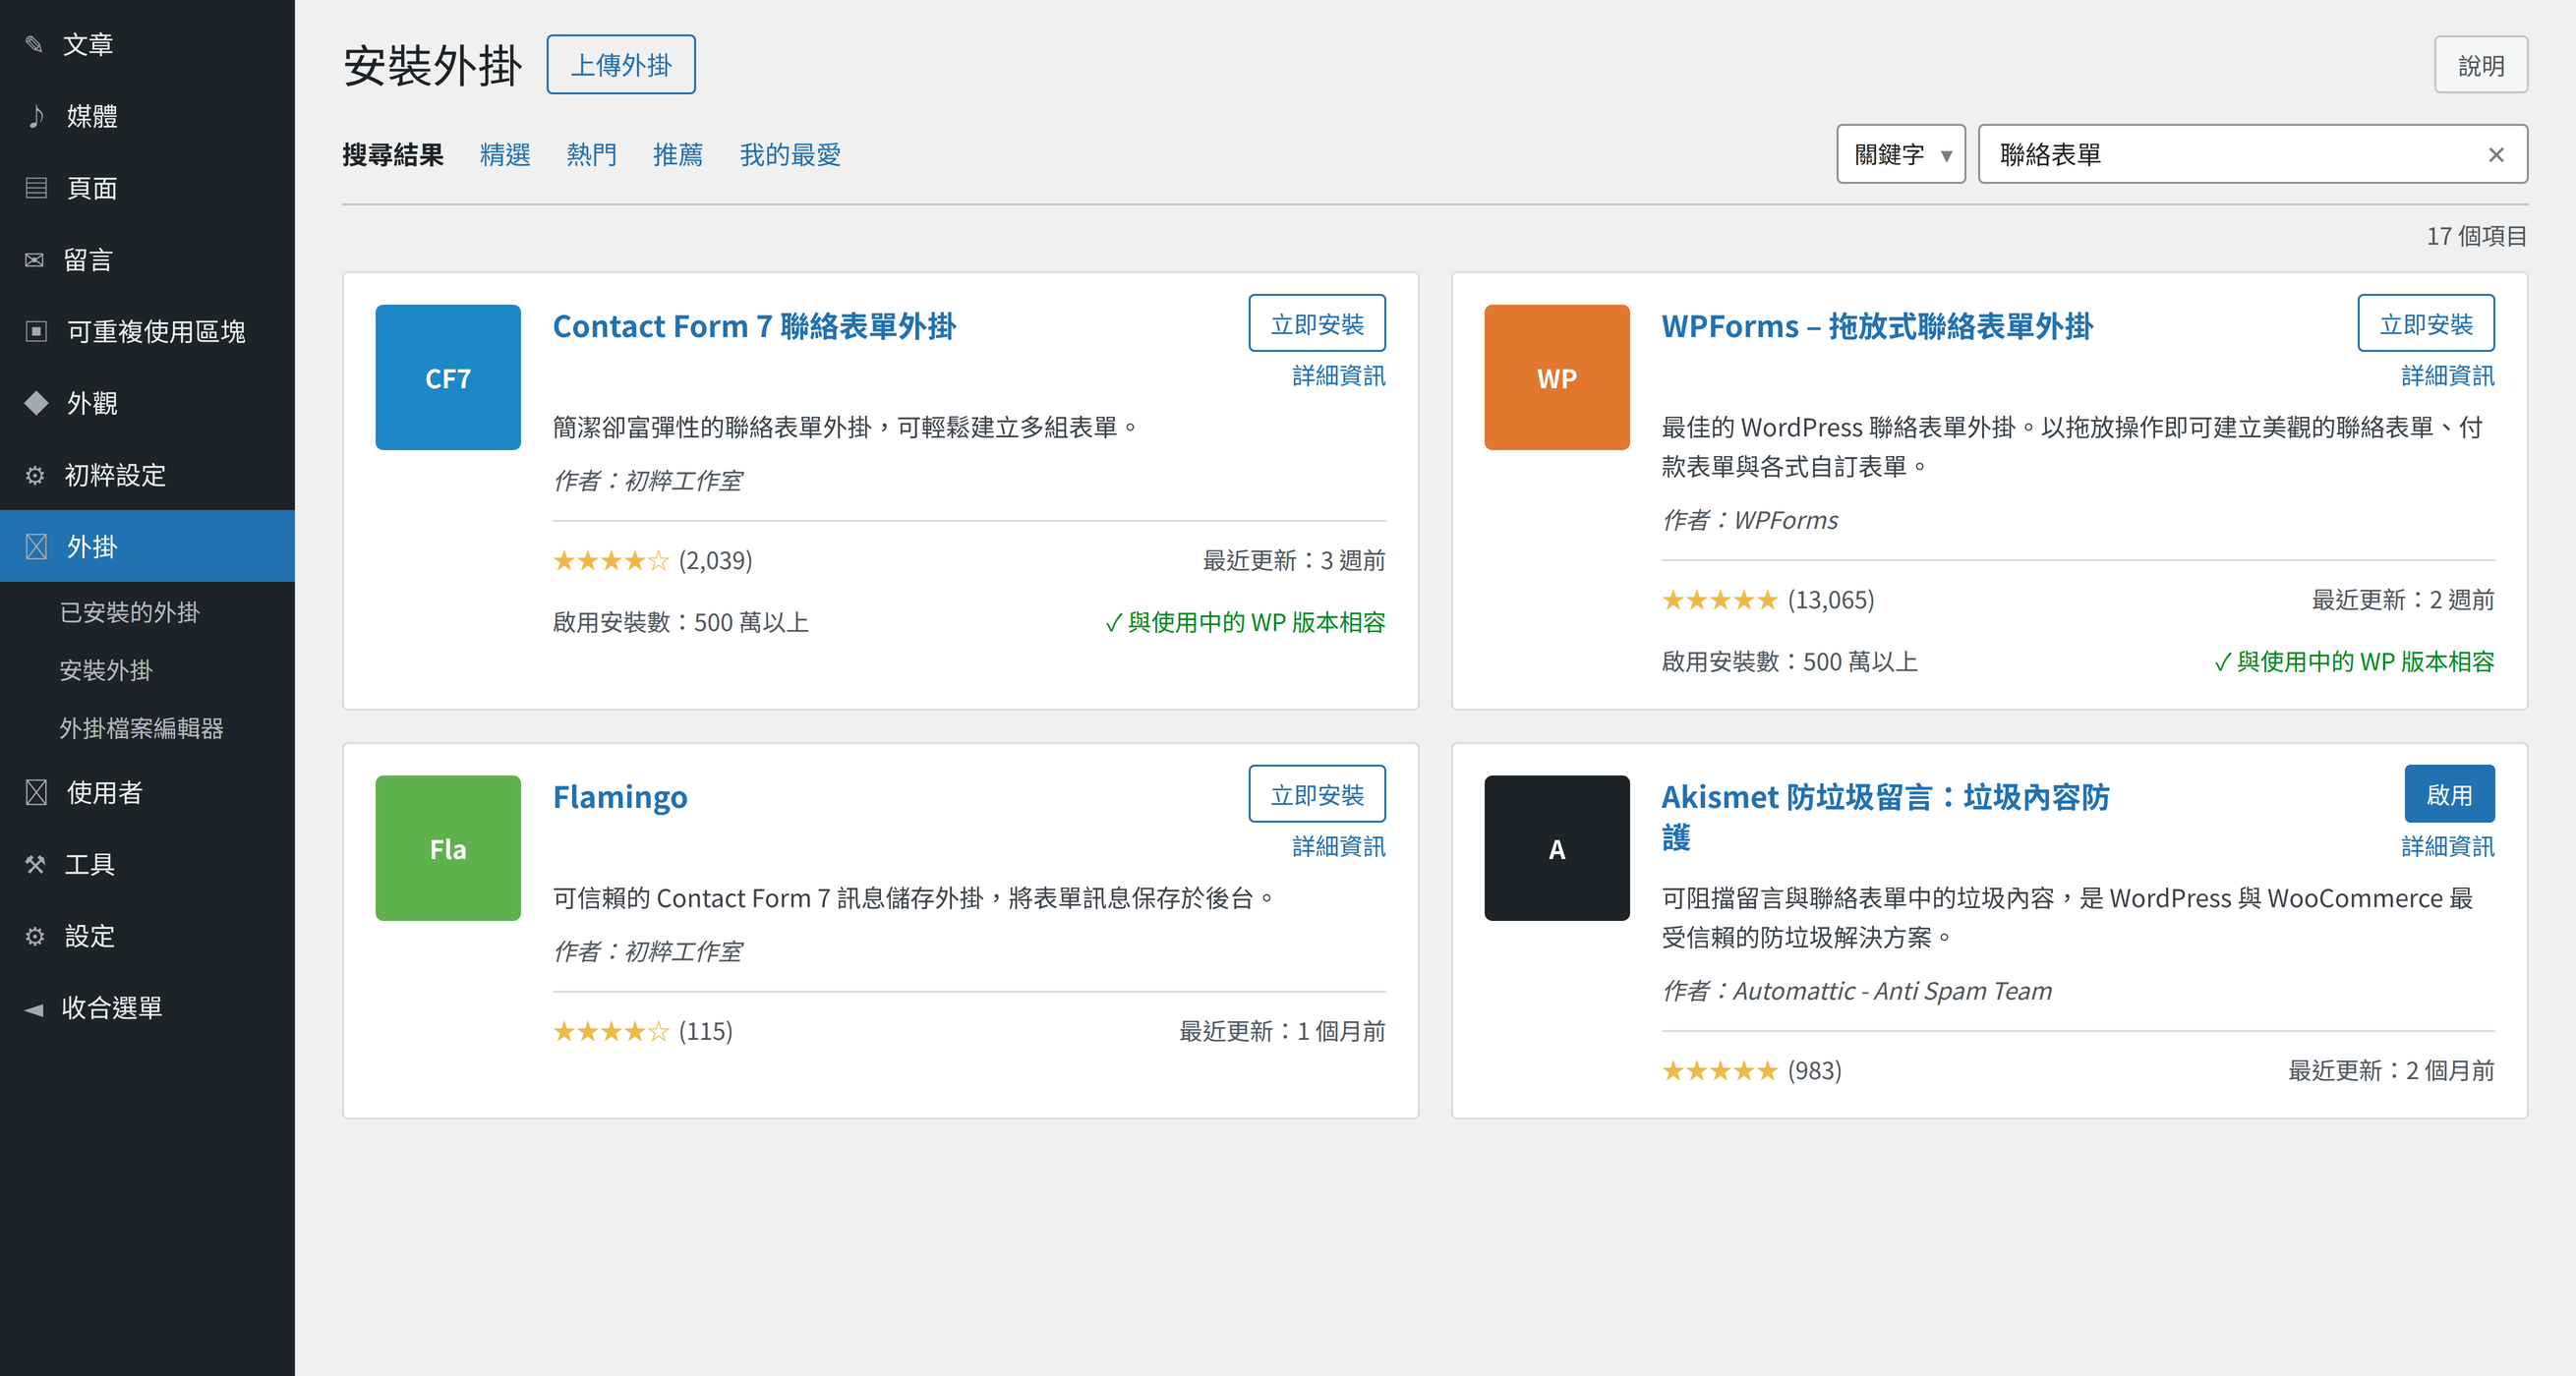Click the 上傳外掛 button
Screen dimensions: 2576x1376
click(621, 65)
